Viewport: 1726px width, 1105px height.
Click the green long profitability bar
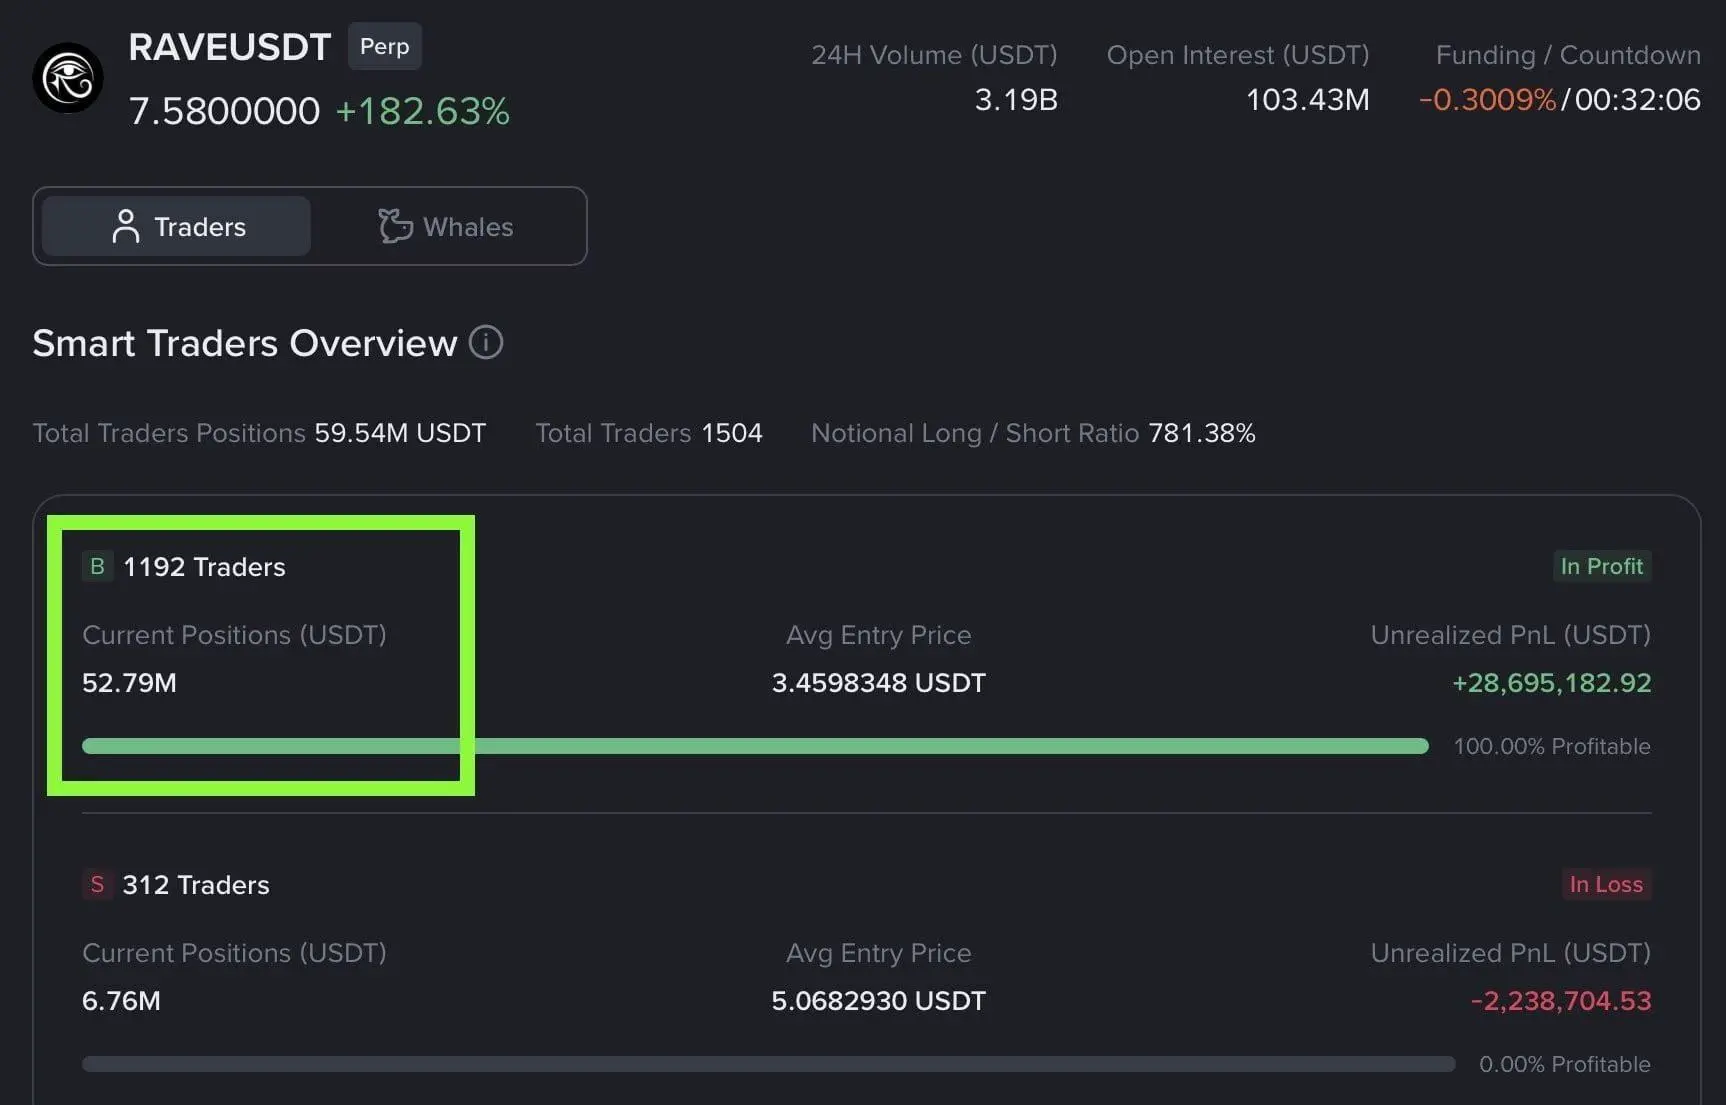click(x=755, y=746)
